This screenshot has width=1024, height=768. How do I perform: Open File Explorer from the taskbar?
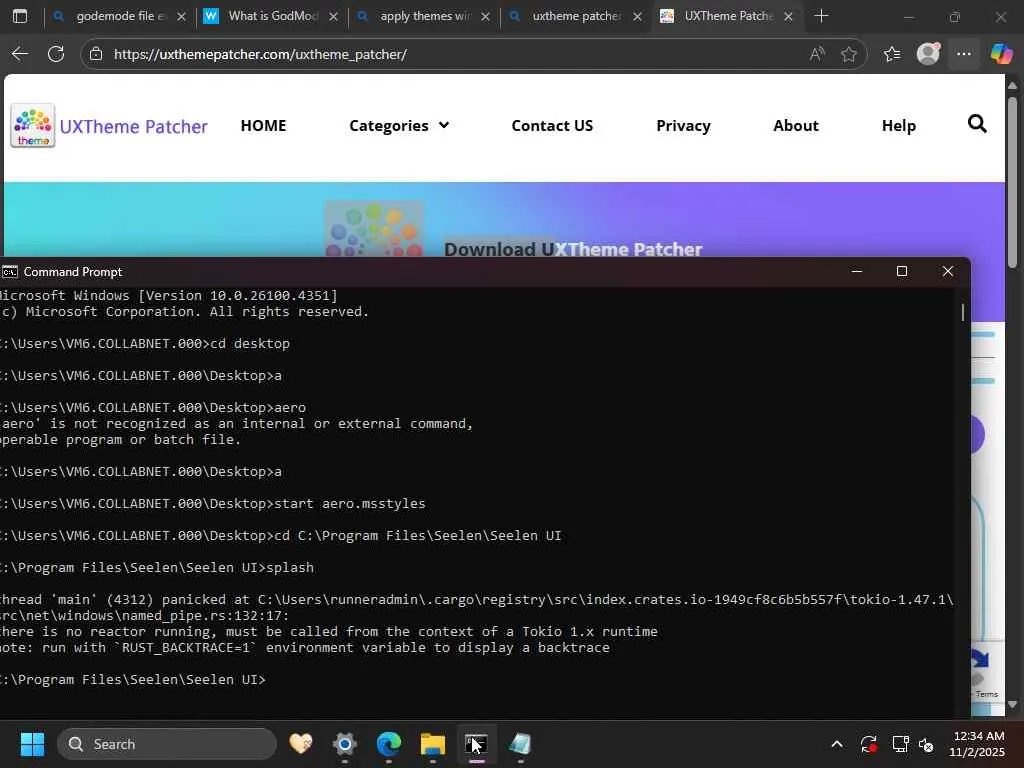432,744
